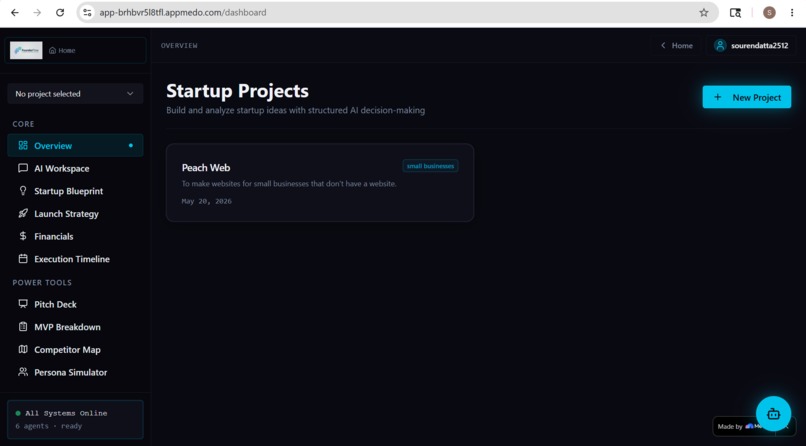Click the 'May 20, 2026' project date
The width and height of the screenshot is (806, 446).
207,201
